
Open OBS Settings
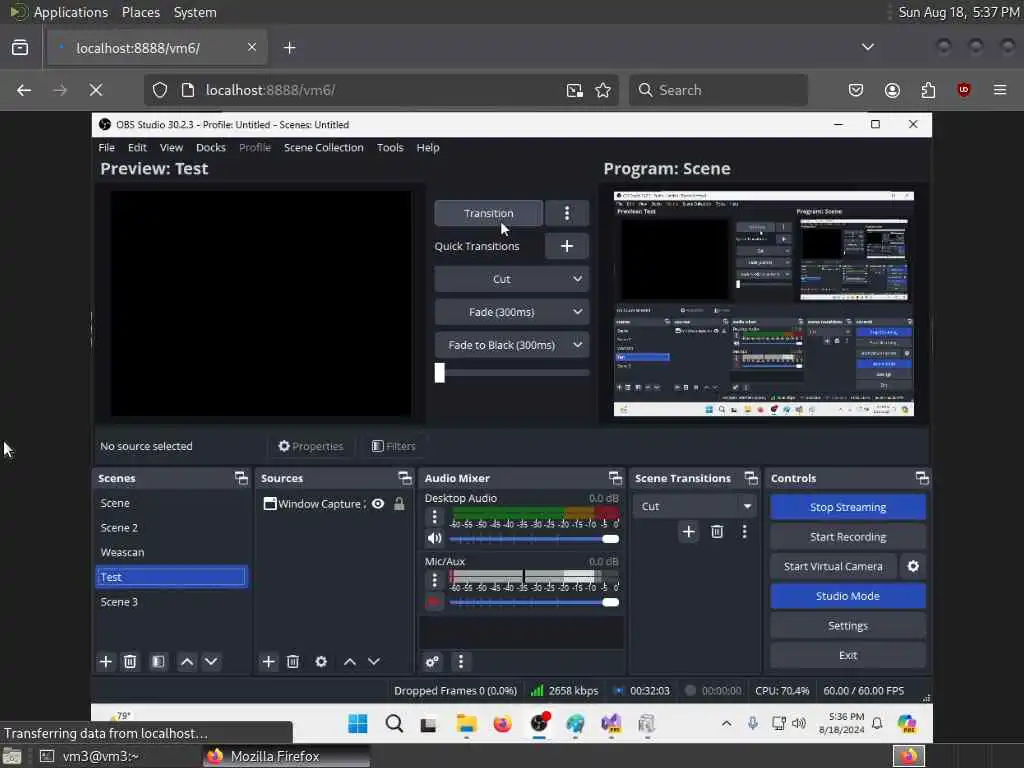coord(848,626)
